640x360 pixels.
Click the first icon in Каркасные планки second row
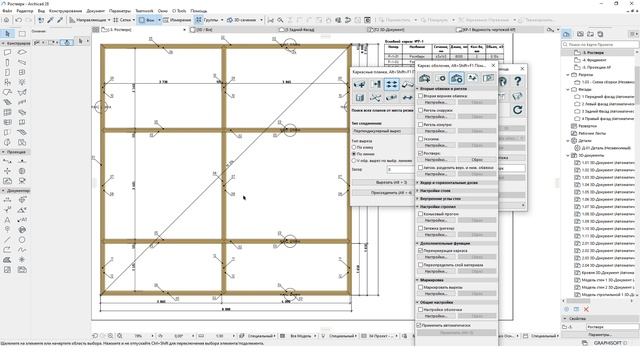[360, 98]
